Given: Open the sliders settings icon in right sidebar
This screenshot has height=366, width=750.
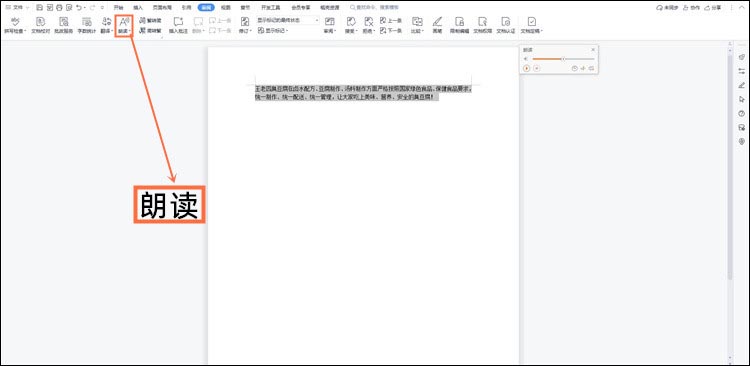Looking at the screenshot, I should tap(742, 71).
